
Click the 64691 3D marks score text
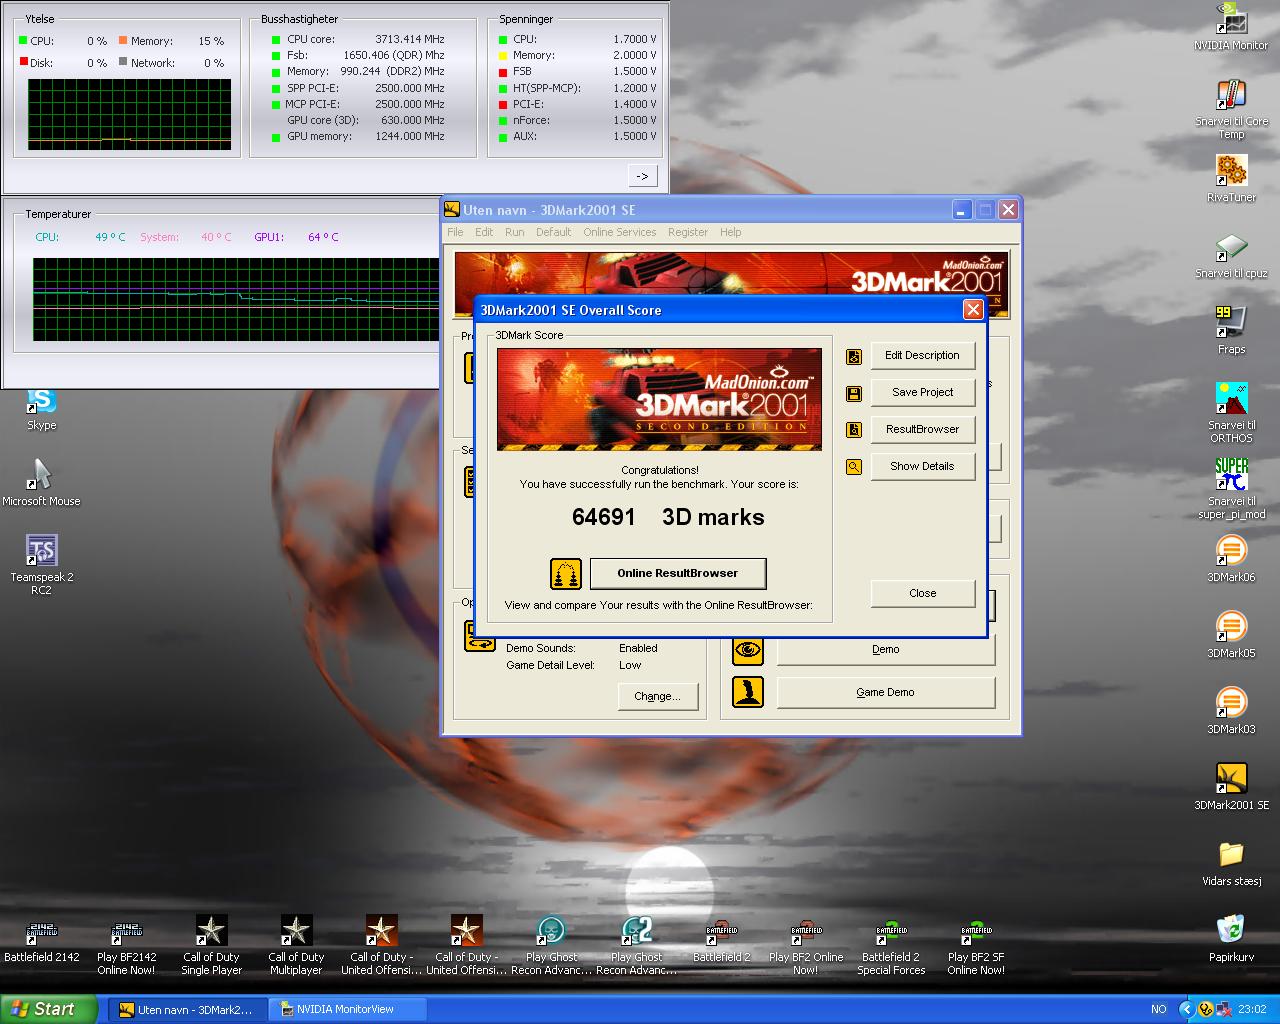click(x=668, y=517)
